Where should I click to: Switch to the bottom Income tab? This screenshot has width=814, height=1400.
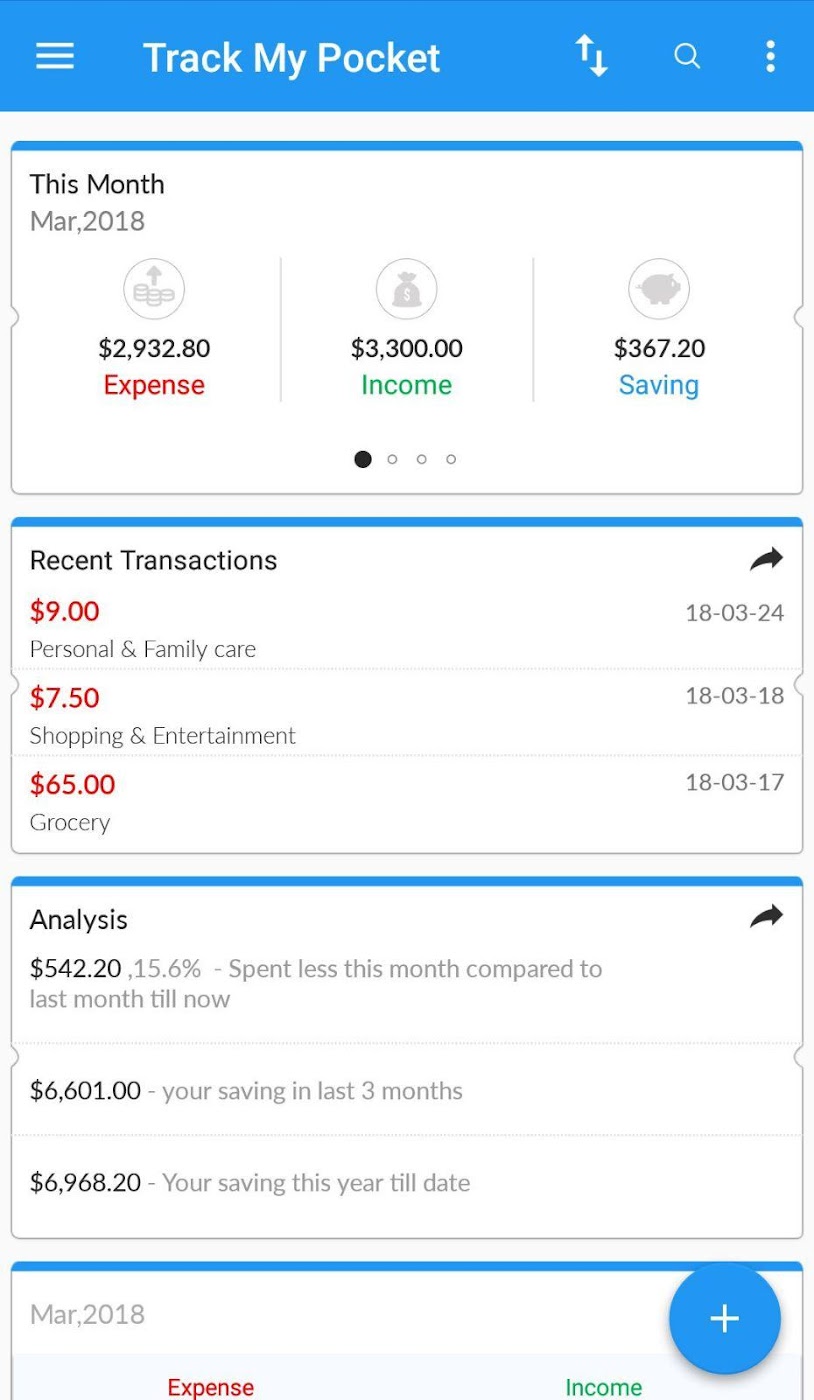tap(603, 1386)
